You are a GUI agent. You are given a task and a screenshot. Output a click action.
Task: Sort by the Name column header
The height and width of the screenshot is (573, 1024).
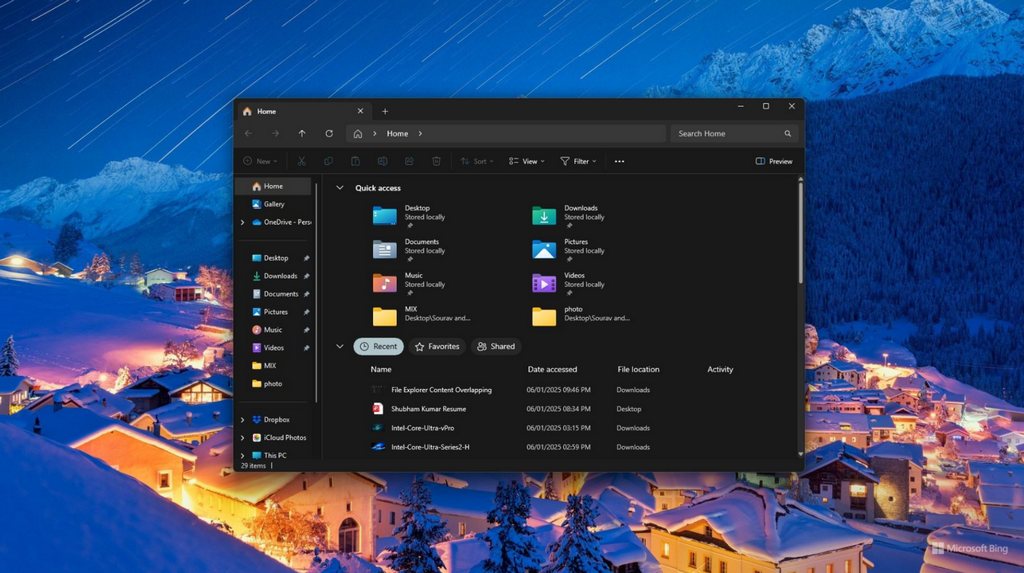click(381, 370)
